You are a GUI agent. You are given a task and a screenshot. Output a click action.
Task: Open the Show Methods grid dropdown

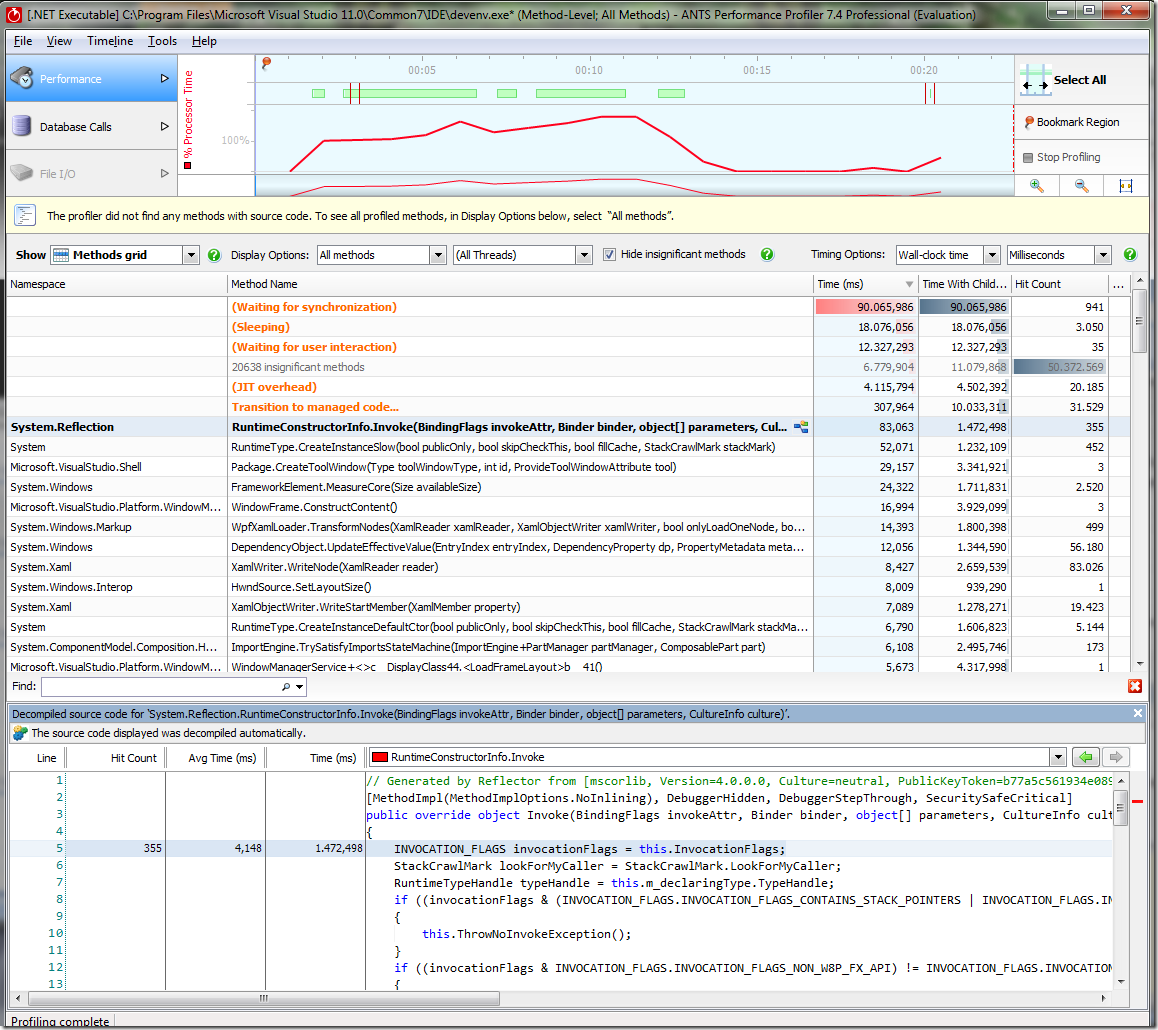(x=191, y=255)
